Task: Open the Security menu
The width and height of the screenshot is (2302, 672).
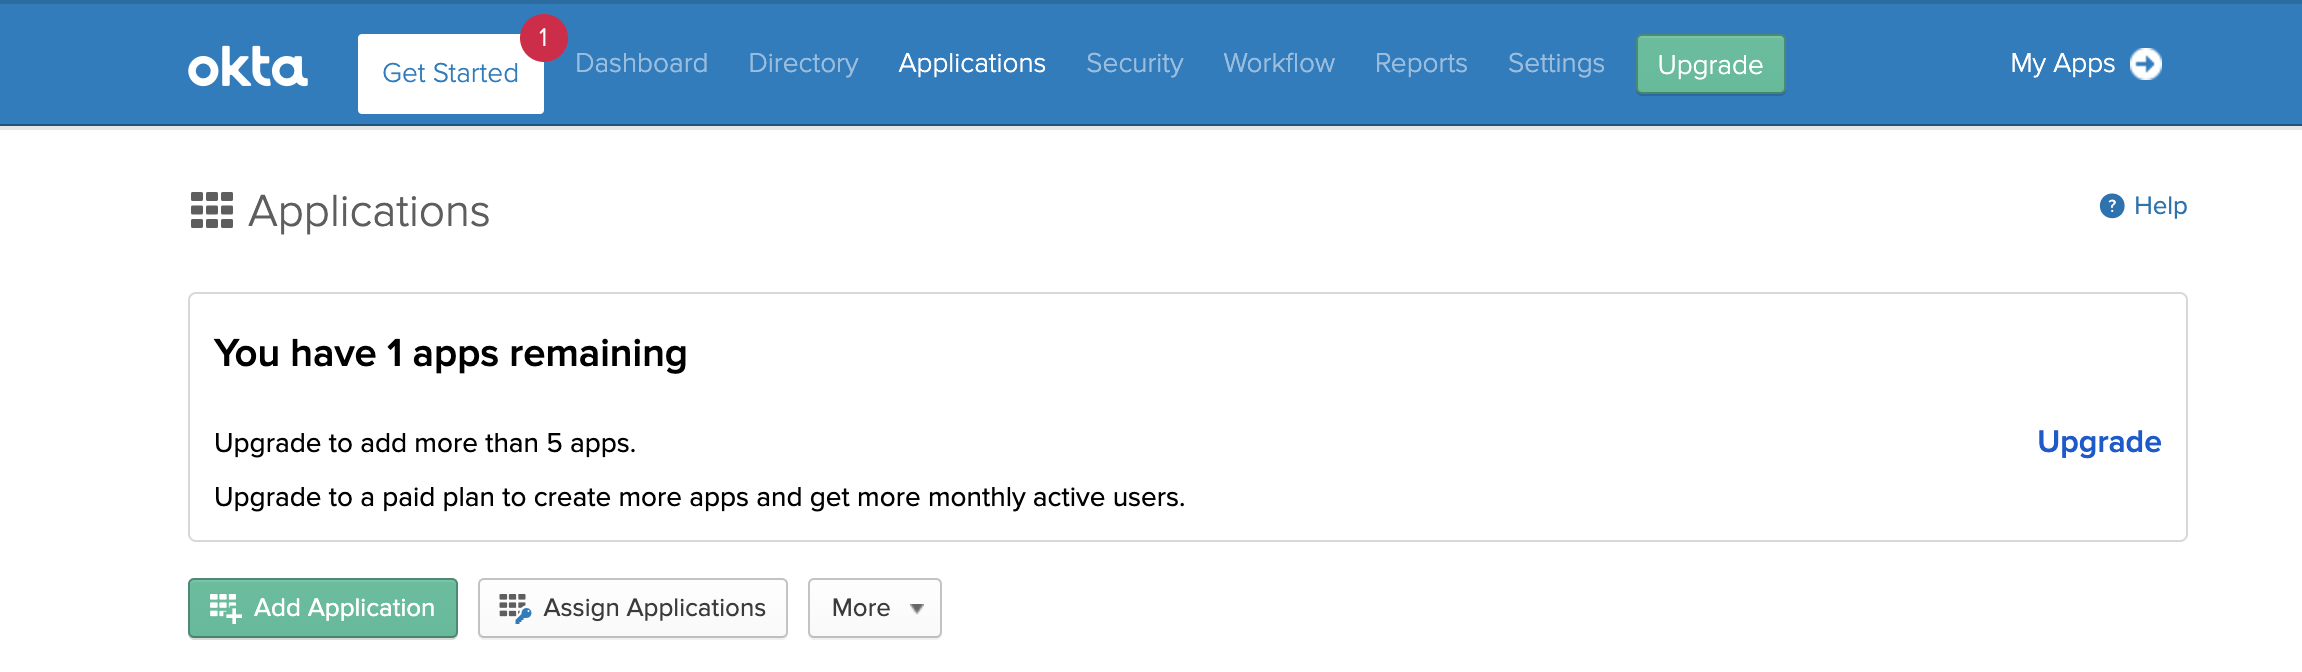Action: point(1135,63)
